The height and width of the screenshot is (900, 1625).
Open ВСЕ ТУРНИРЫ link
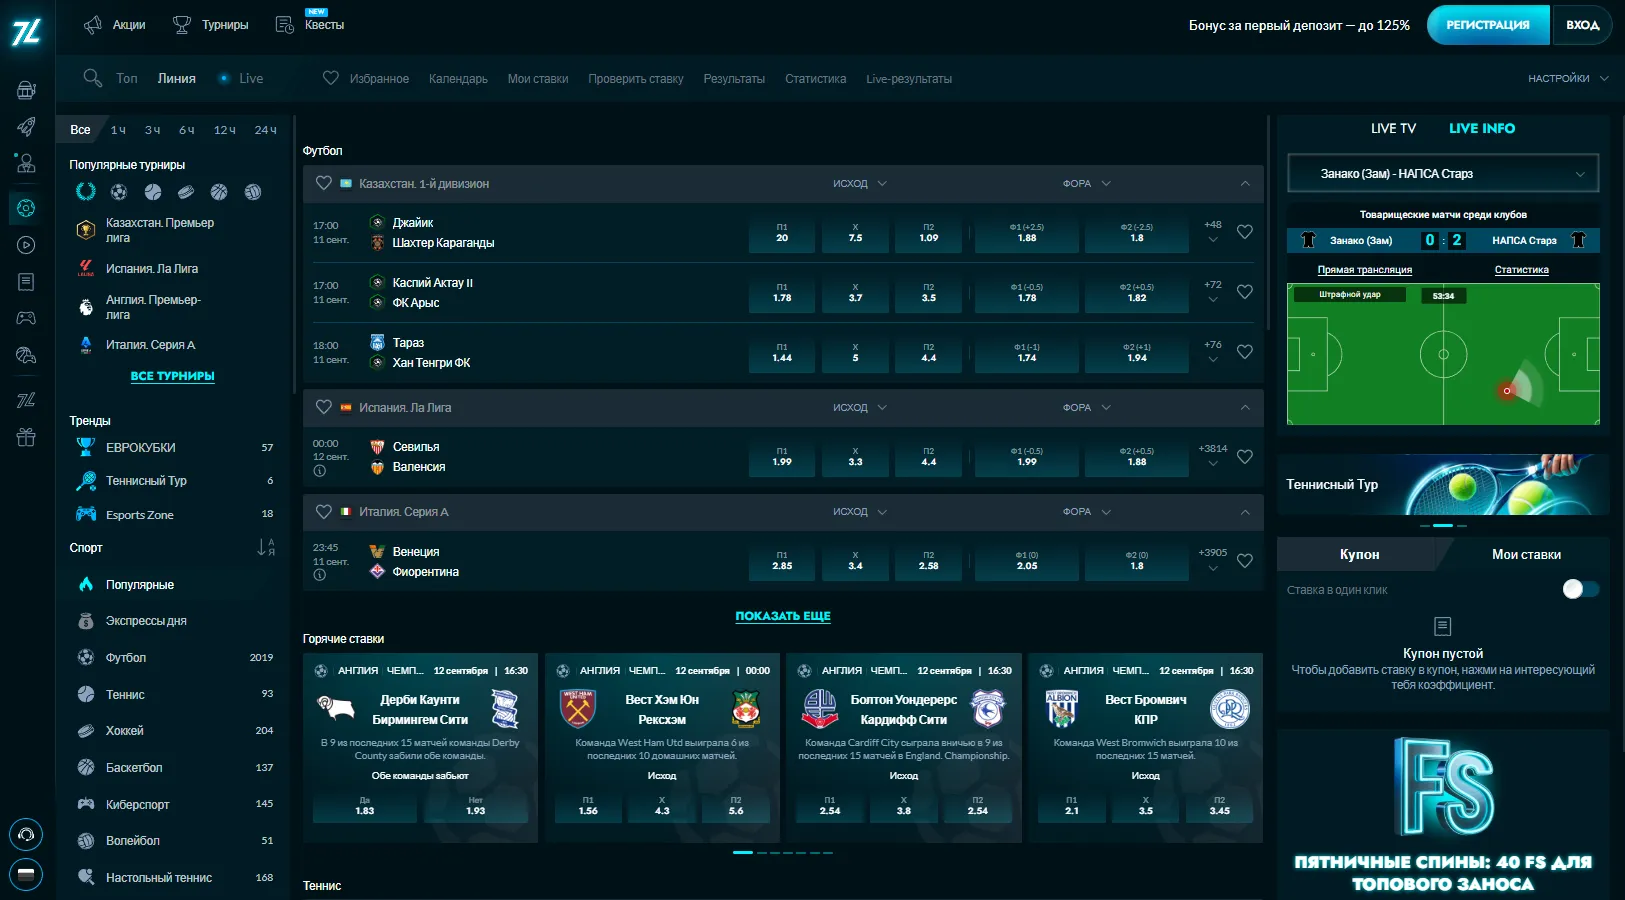coord(172,376)
